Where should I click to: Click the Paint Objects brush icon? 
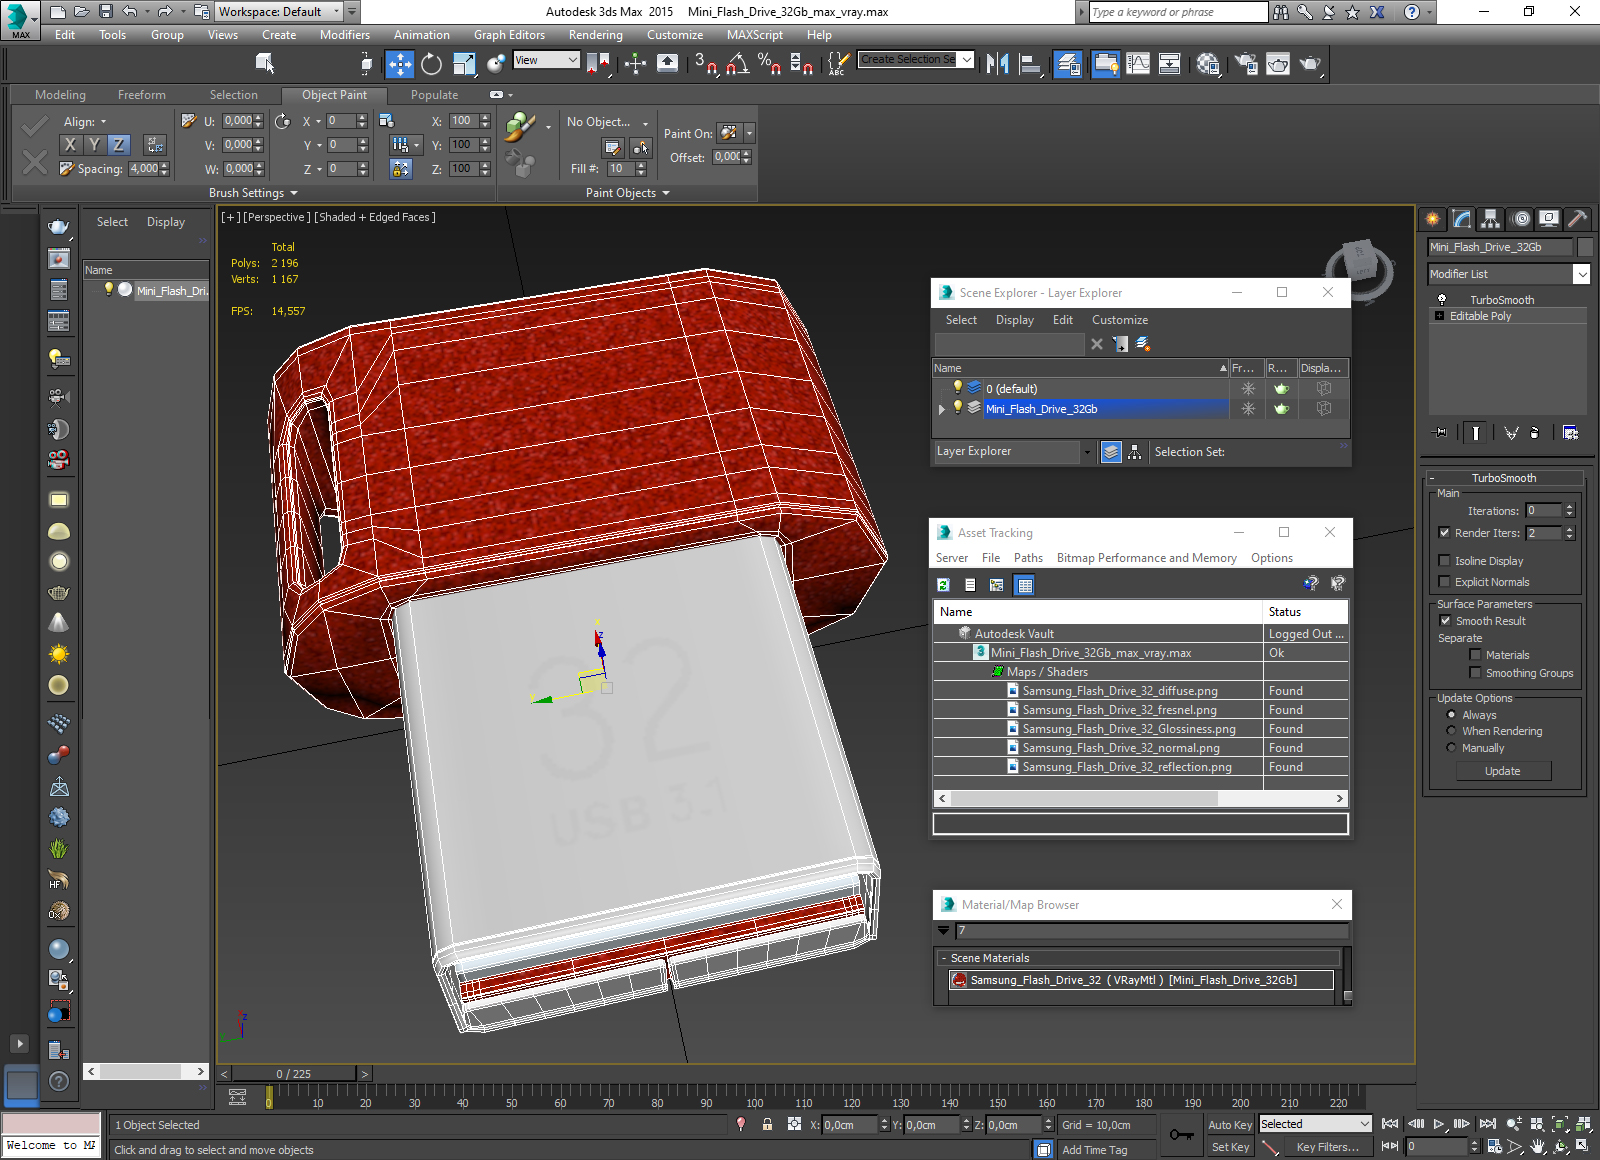coord(519,127)
